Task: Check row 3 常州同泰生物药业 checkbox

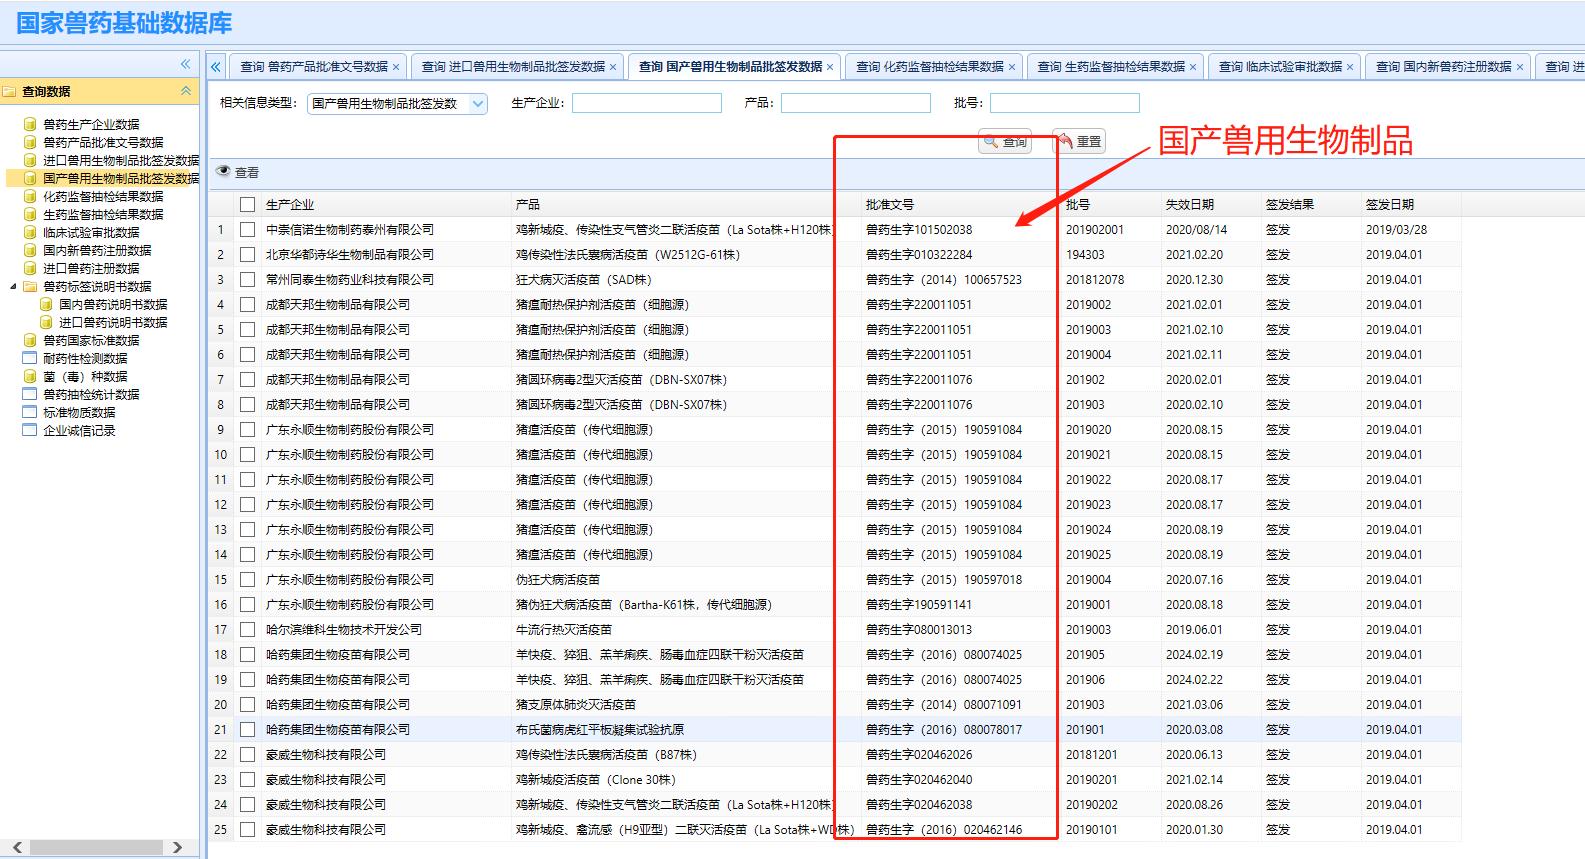Action: click(x=247, y=279)
